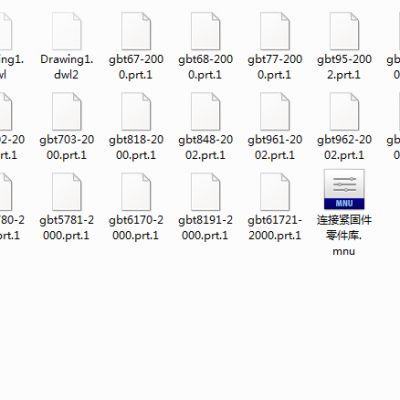Select the blue MNU menu file icon
The image size is (400, 400).
tap(344, 189)
